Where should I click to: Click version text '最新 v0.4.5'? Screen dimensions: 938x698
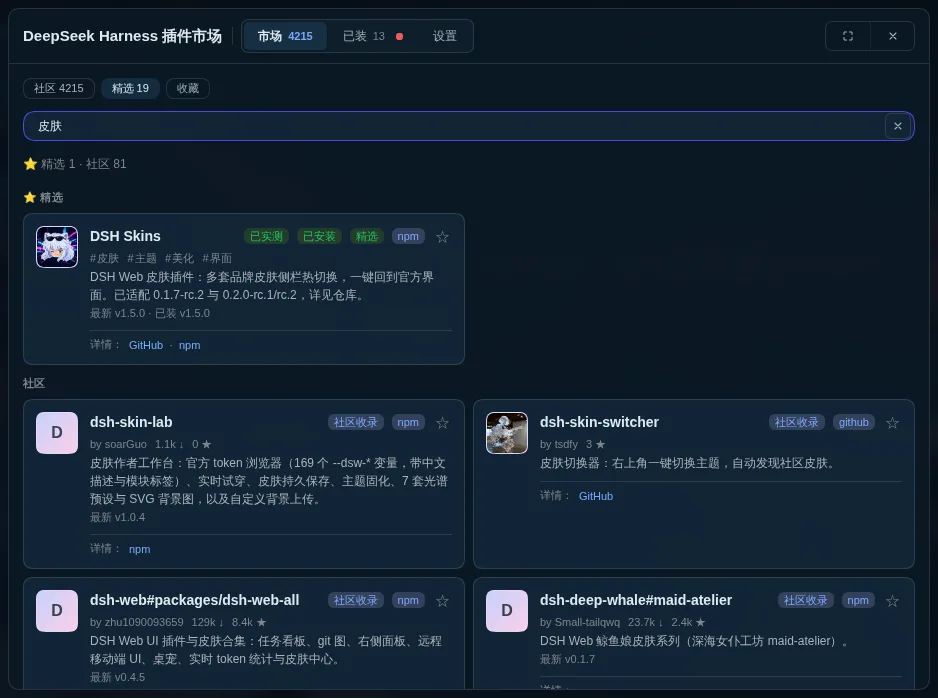click(117, 677)
